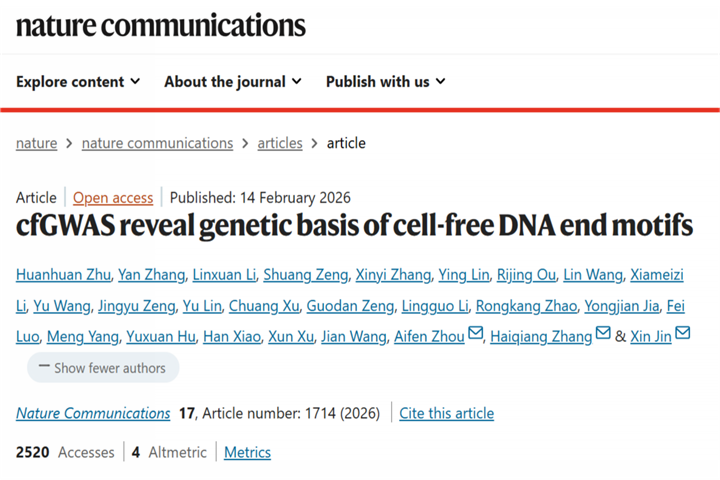
Task: Open the Open access link
Action: click(x=113, y=198)
